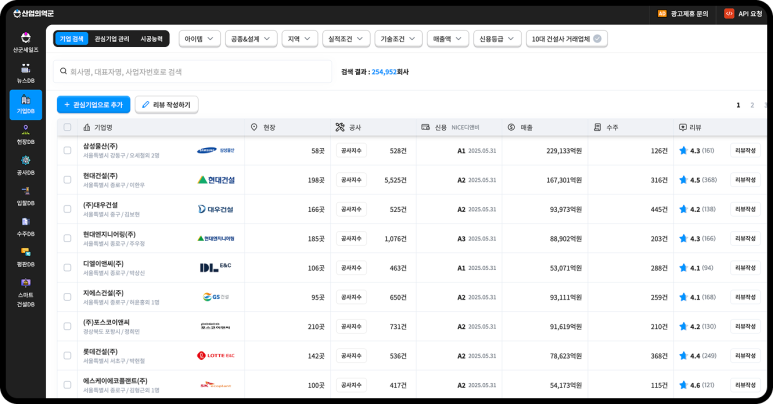Expand the 지역 filter dropdown
This screenshot has height=404, width=773.
click(299, 38)
